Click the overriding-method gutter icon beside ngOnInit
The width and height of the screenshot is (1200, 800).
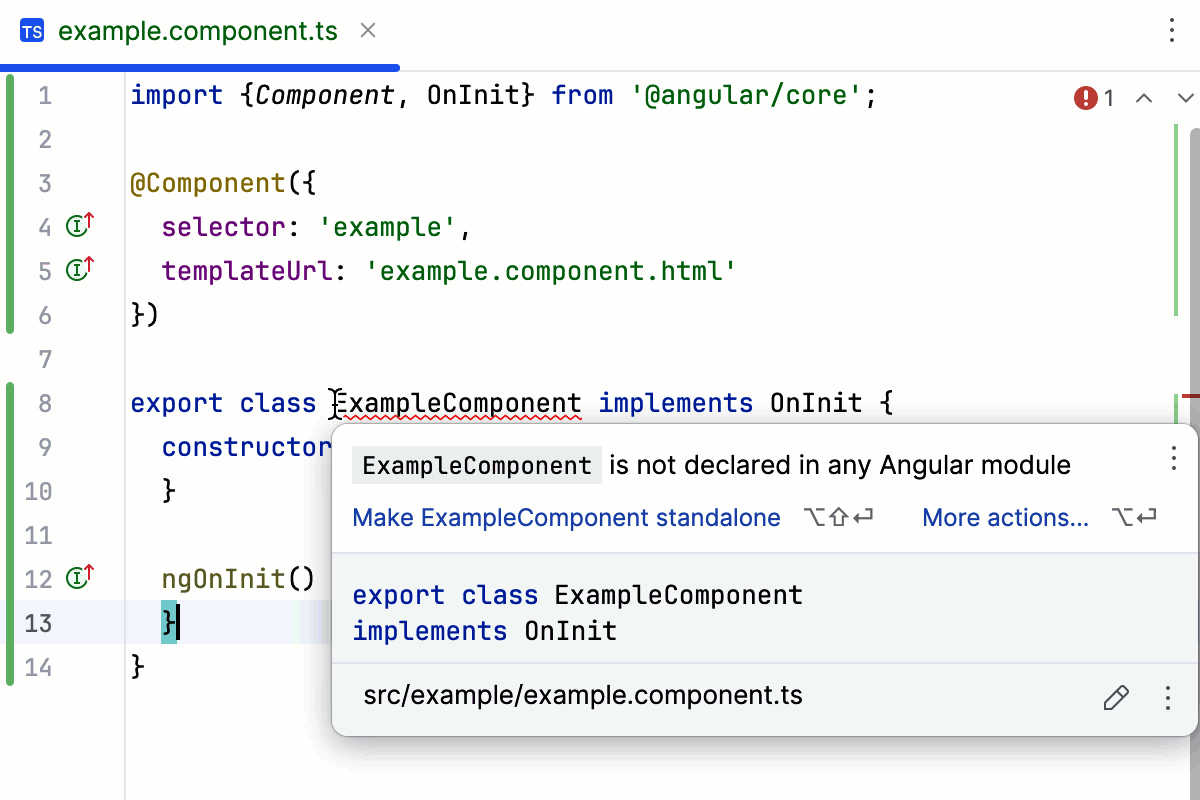click(78, 577)
